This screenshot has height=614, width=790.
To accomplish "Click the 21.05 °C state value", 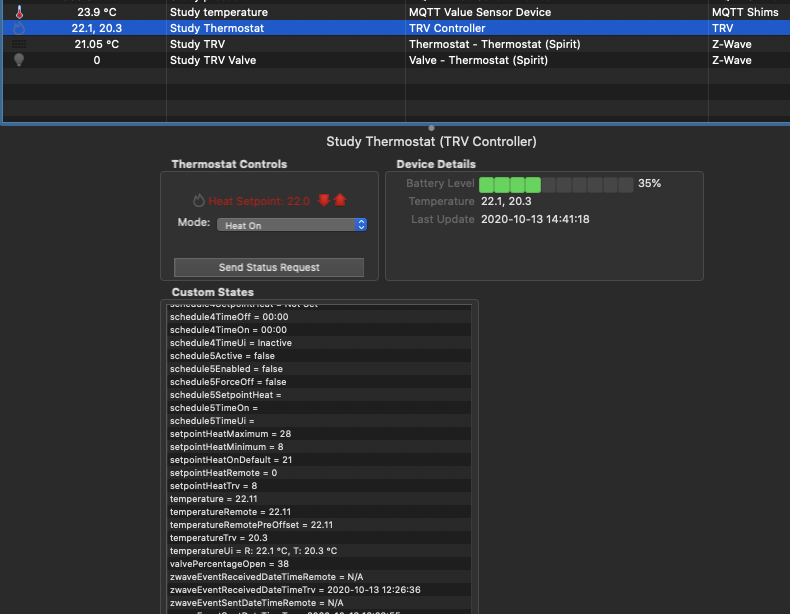I will click(x=97, y=44).
